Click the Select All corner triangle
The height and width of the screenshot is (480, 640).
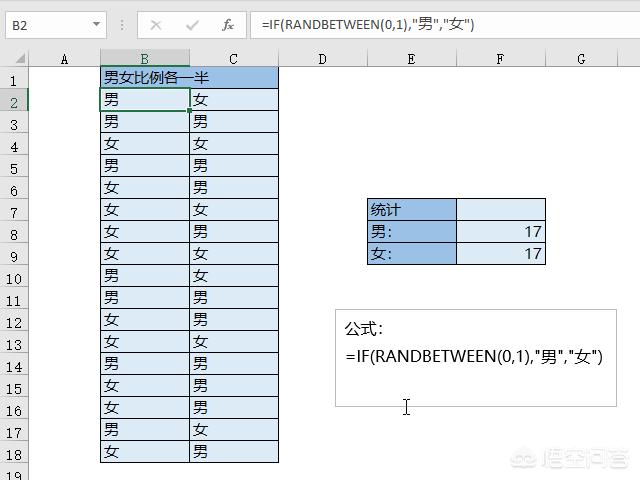(20, 58)
